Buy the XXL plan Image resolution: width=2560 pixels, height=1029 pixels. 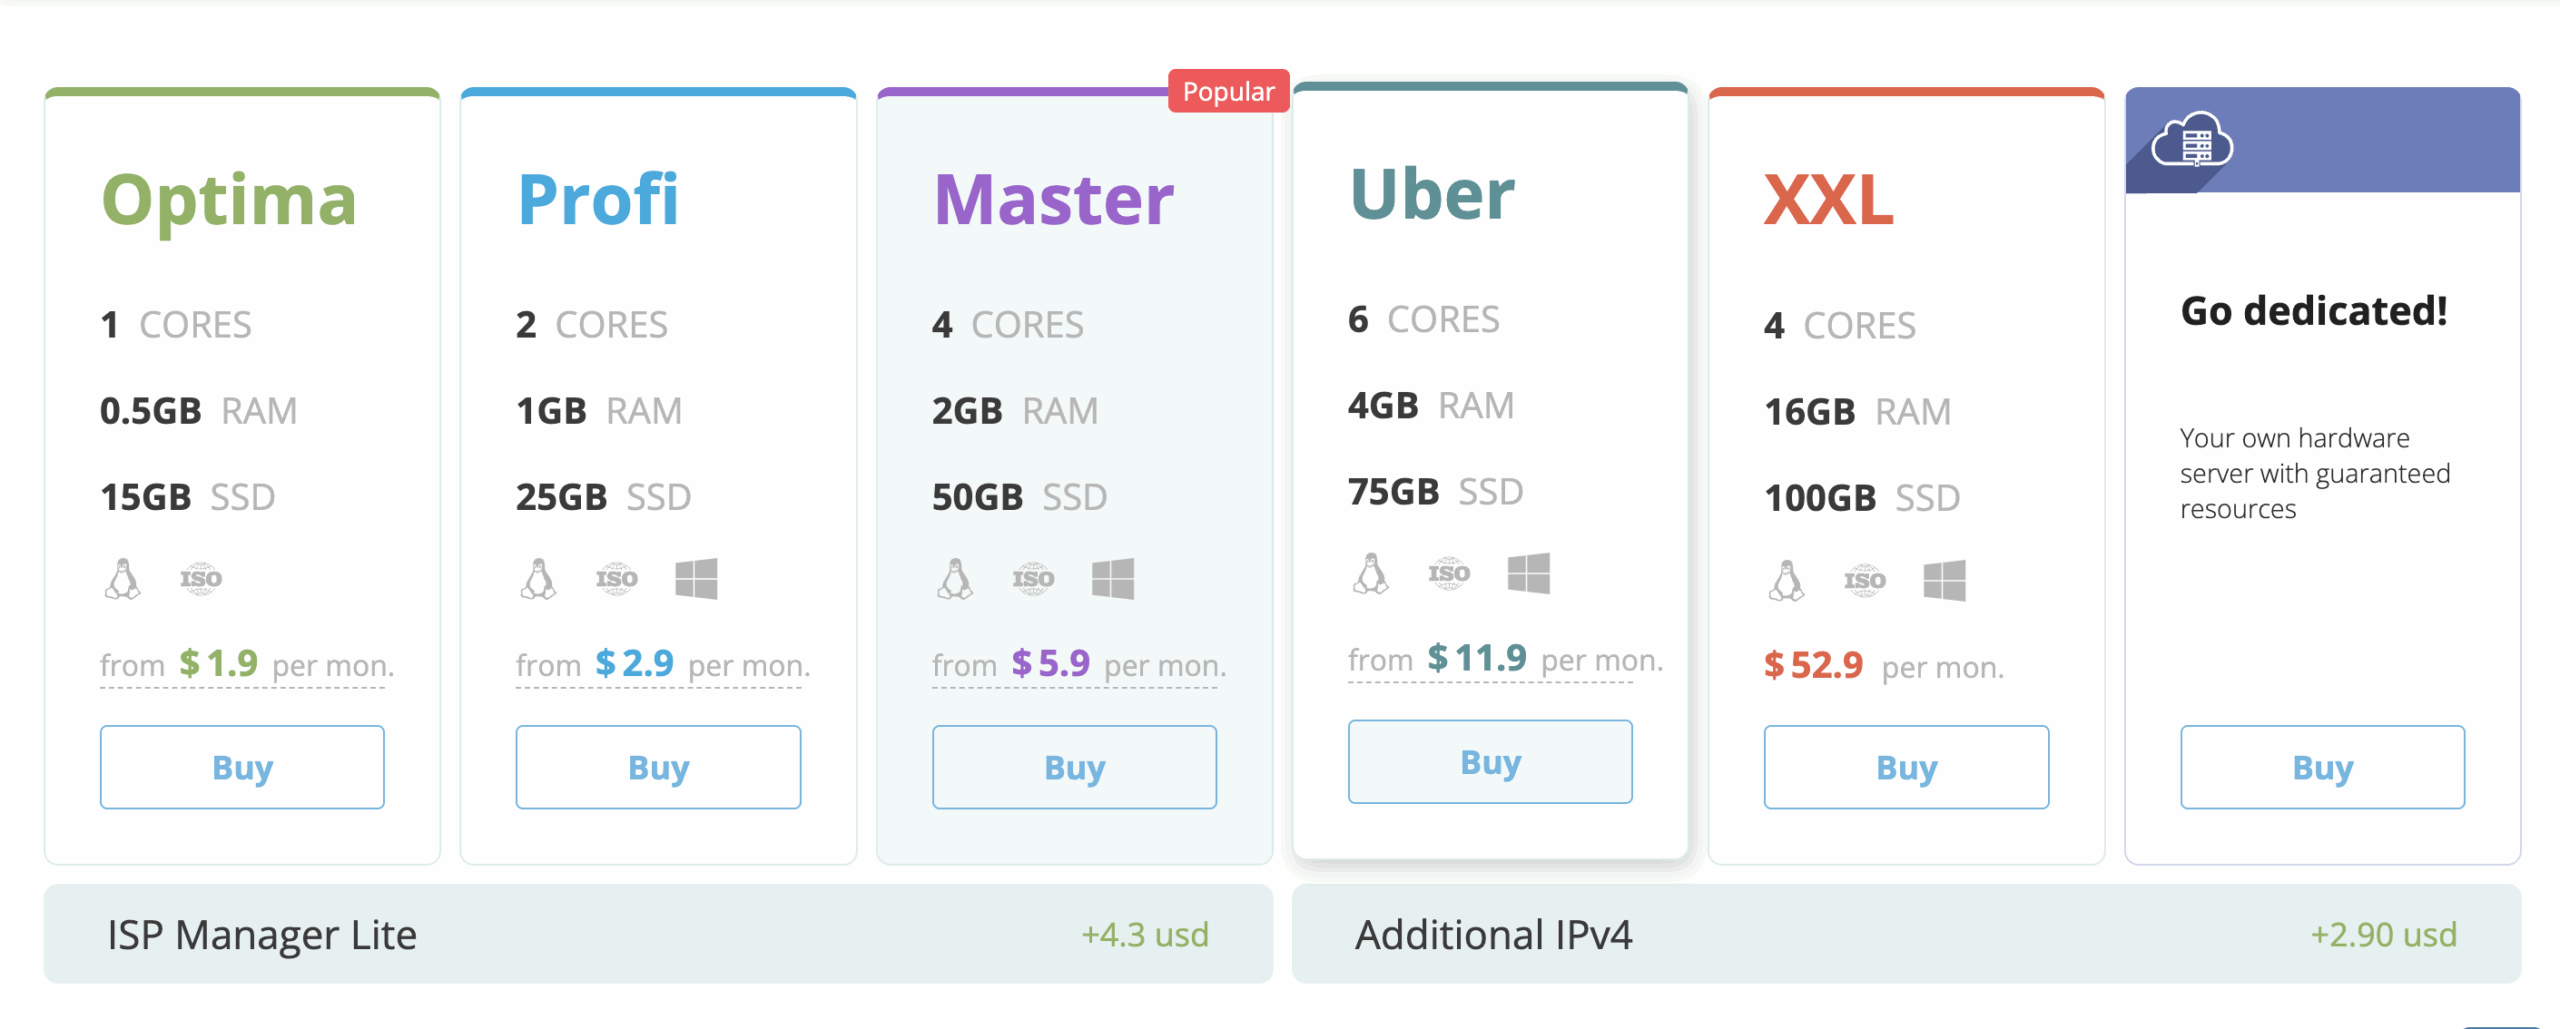[1906, 767]
